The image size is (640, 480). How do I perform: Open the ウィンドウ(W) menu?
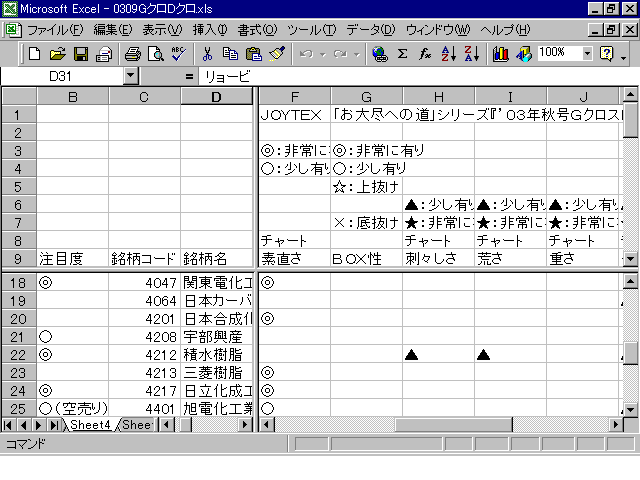(438, 30)
